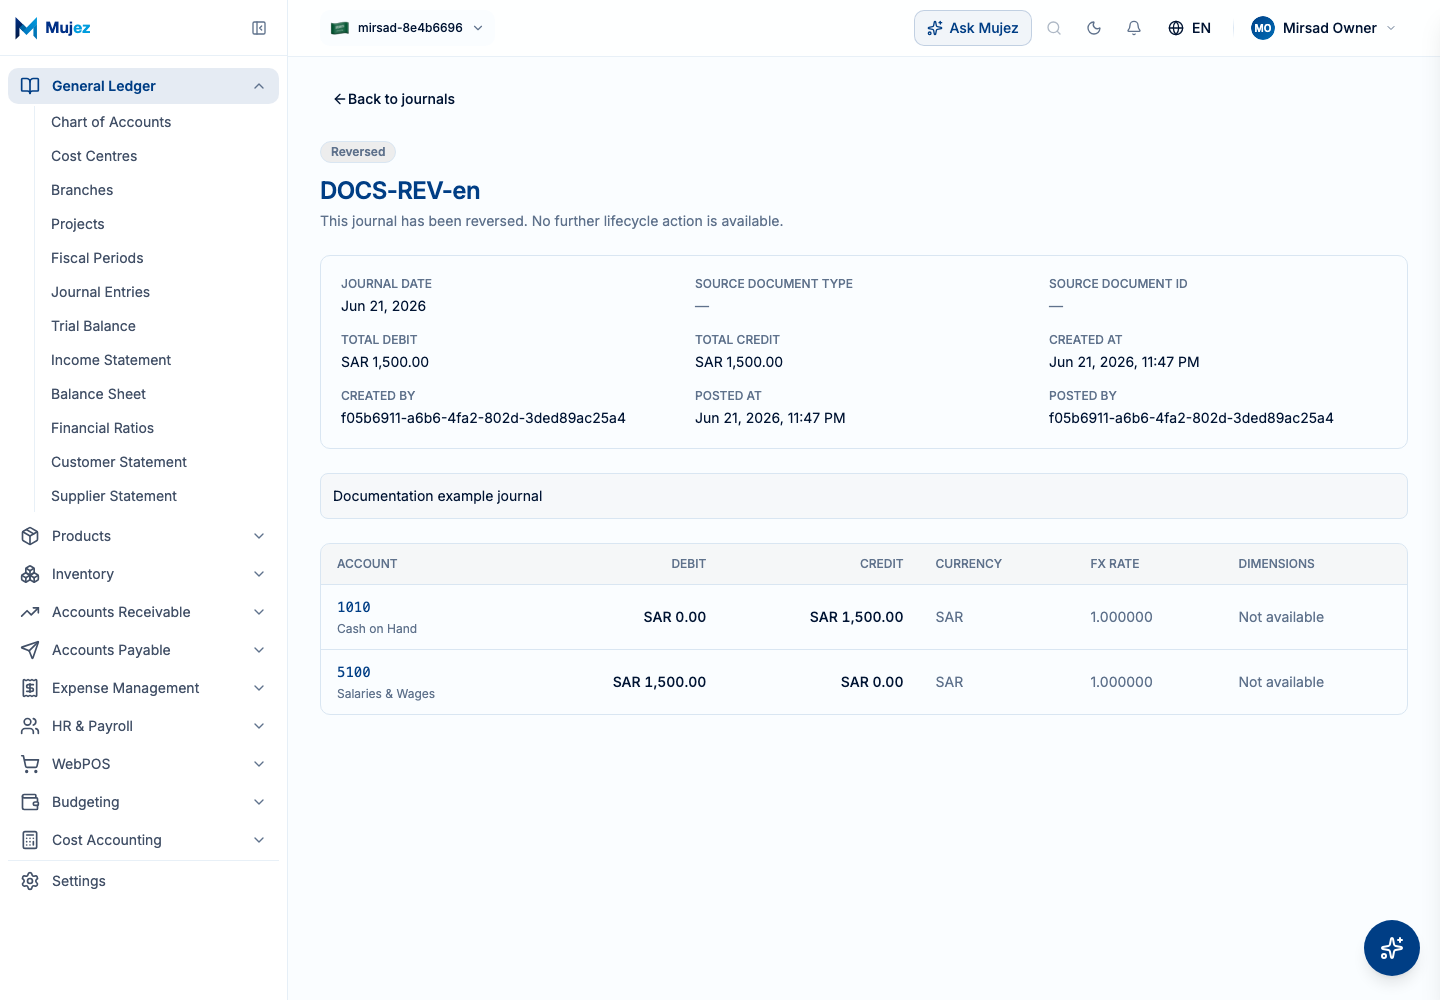Open account 1010 link
This screenshot has height=1000, width=1440.
tap(354, 607)
